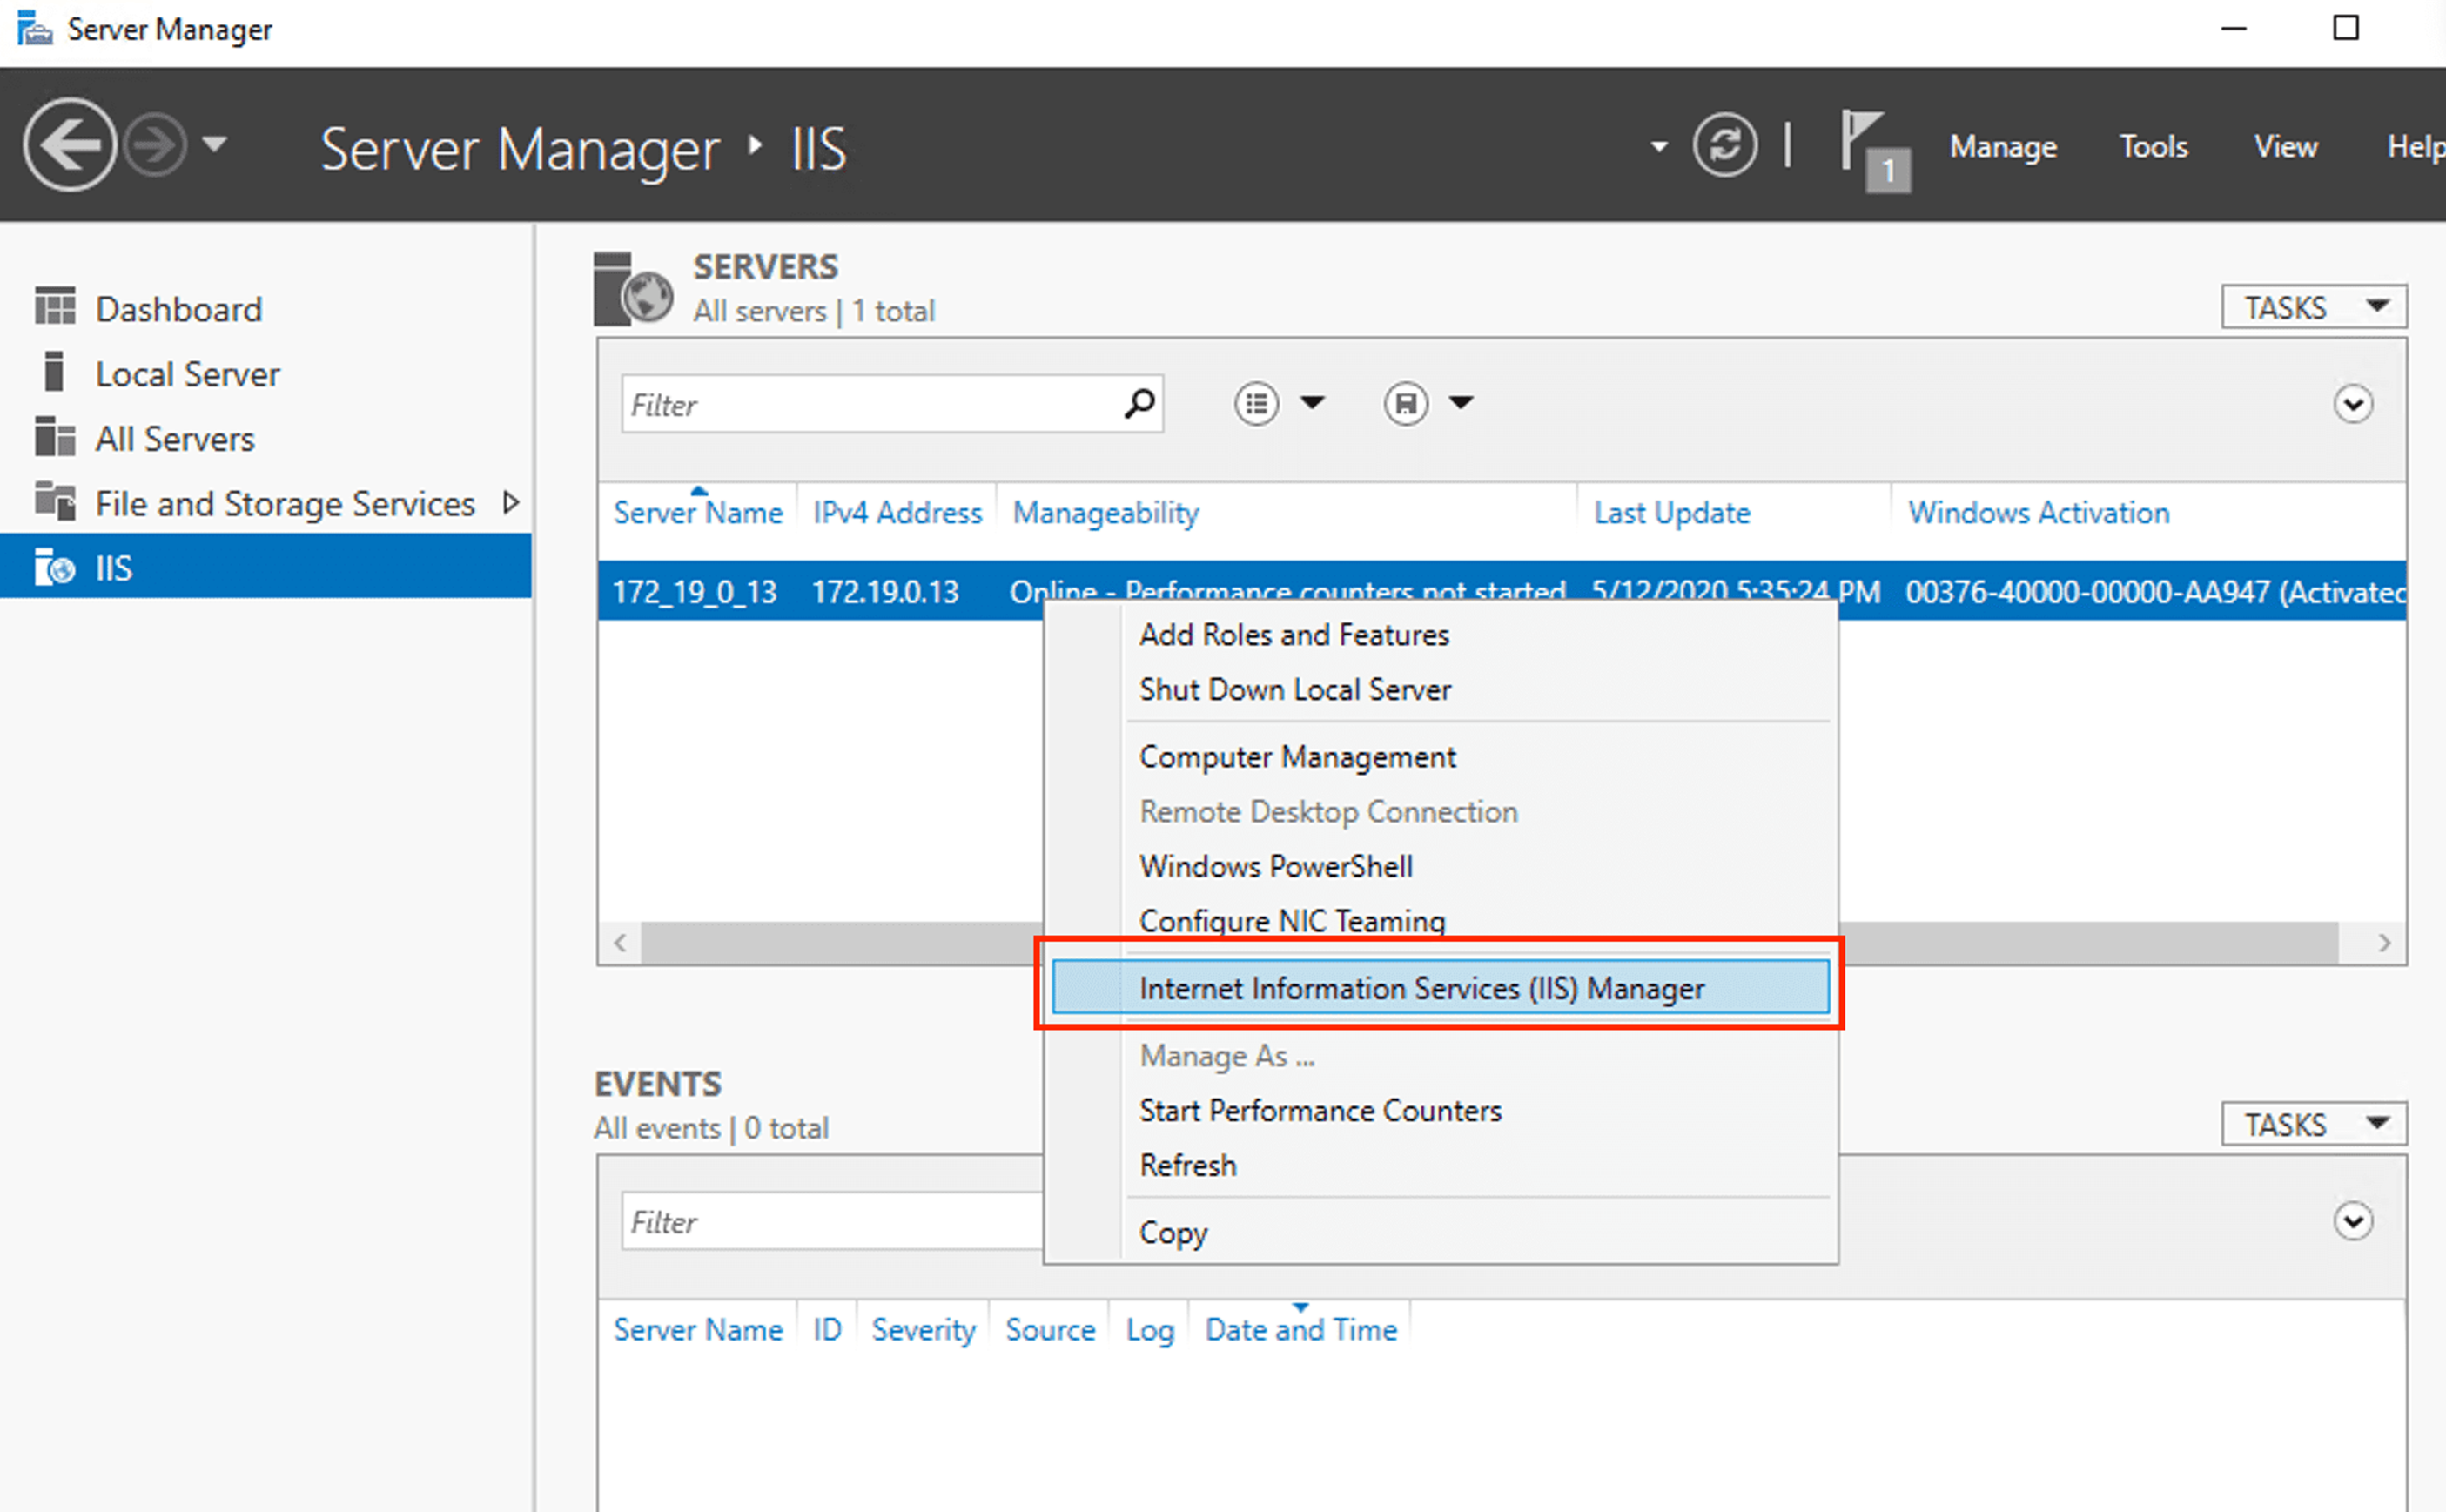The width and height of the screenshot is (2446, 1512).
Task: Sort Events by Source column
Action: pos(1050,1330)
